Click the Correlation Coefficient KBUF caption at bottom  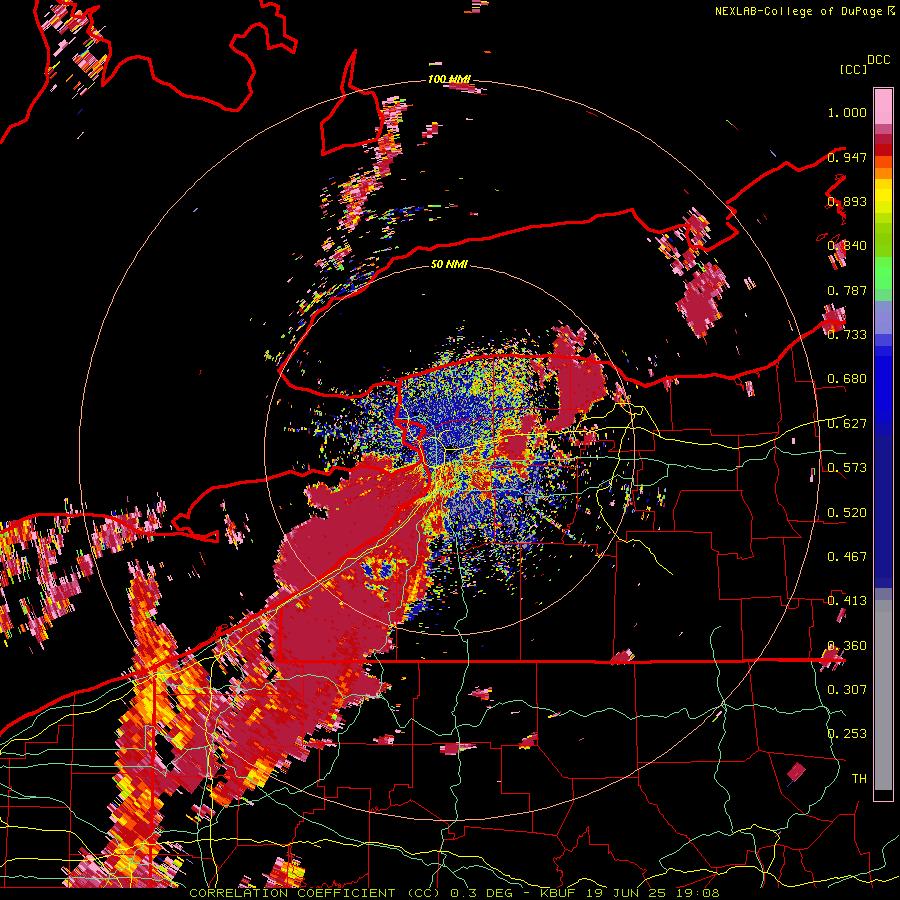point(454,893)
